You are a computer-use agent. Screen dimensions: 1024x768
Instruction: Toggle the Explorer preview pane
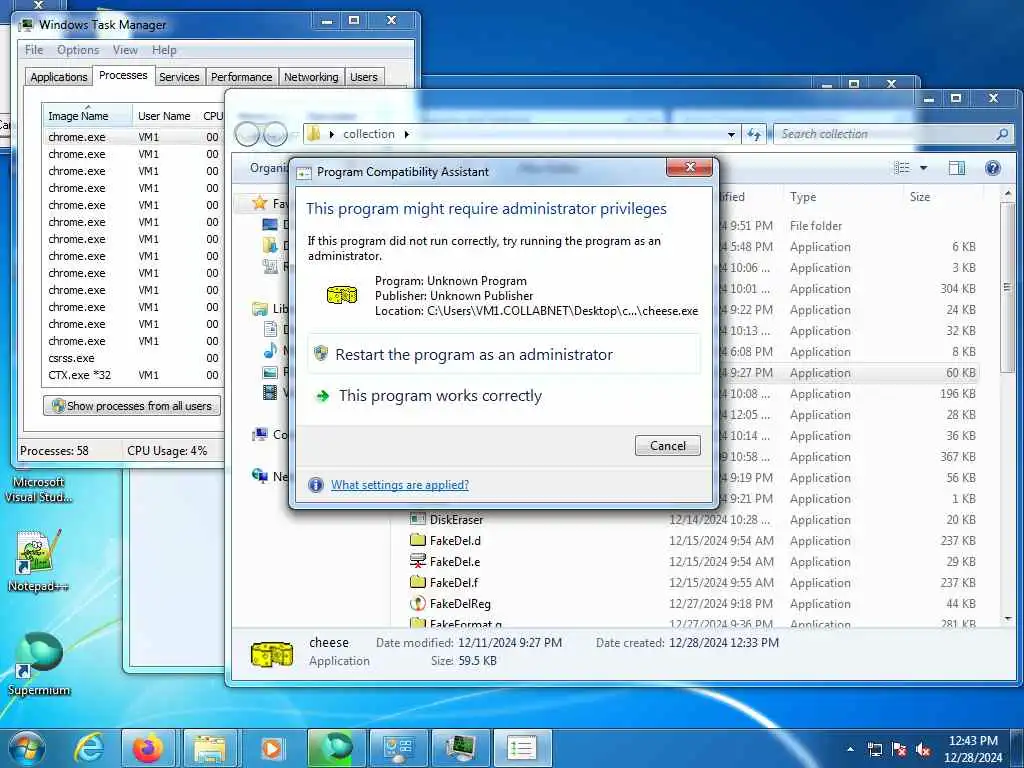pyautogui.click(x=957, y=168)
